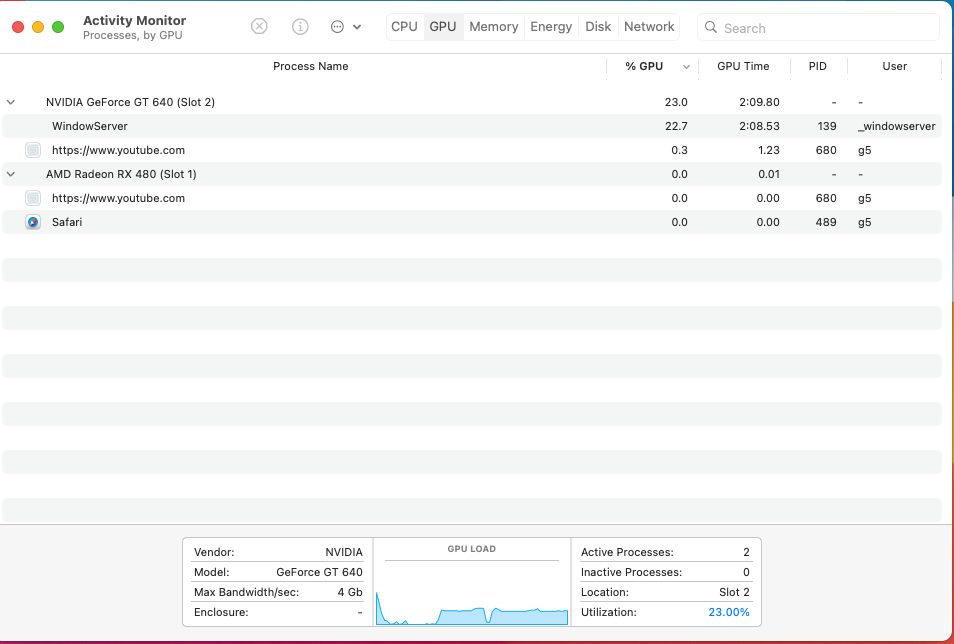Click Max Bandwidth/sec 4 Gb value

click(350, 592)
